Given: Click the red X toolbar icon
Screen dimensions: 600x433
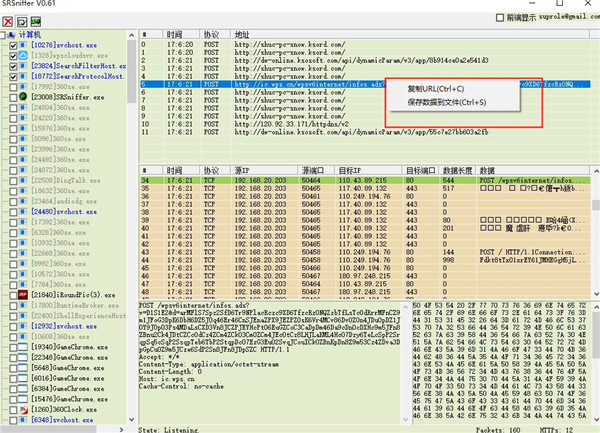Looking at the screenshot, I should [10, 20].
